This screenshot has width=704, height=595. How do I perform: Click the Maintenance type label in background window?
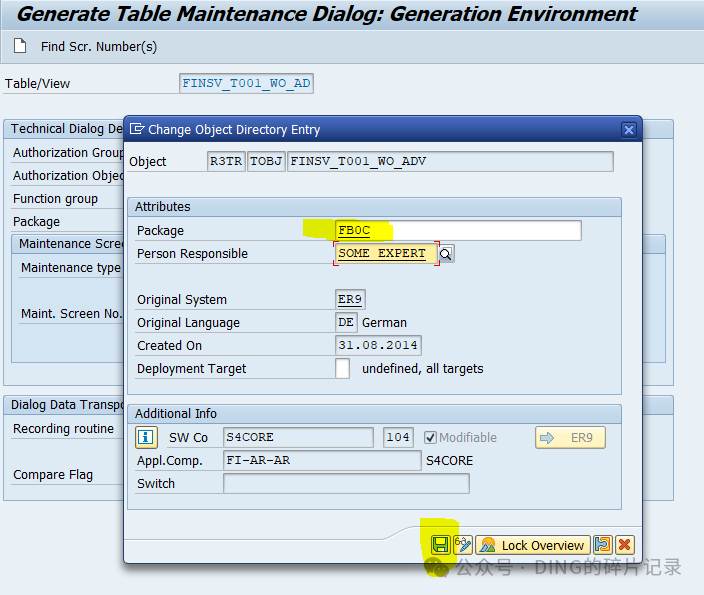tap(70, 268)
